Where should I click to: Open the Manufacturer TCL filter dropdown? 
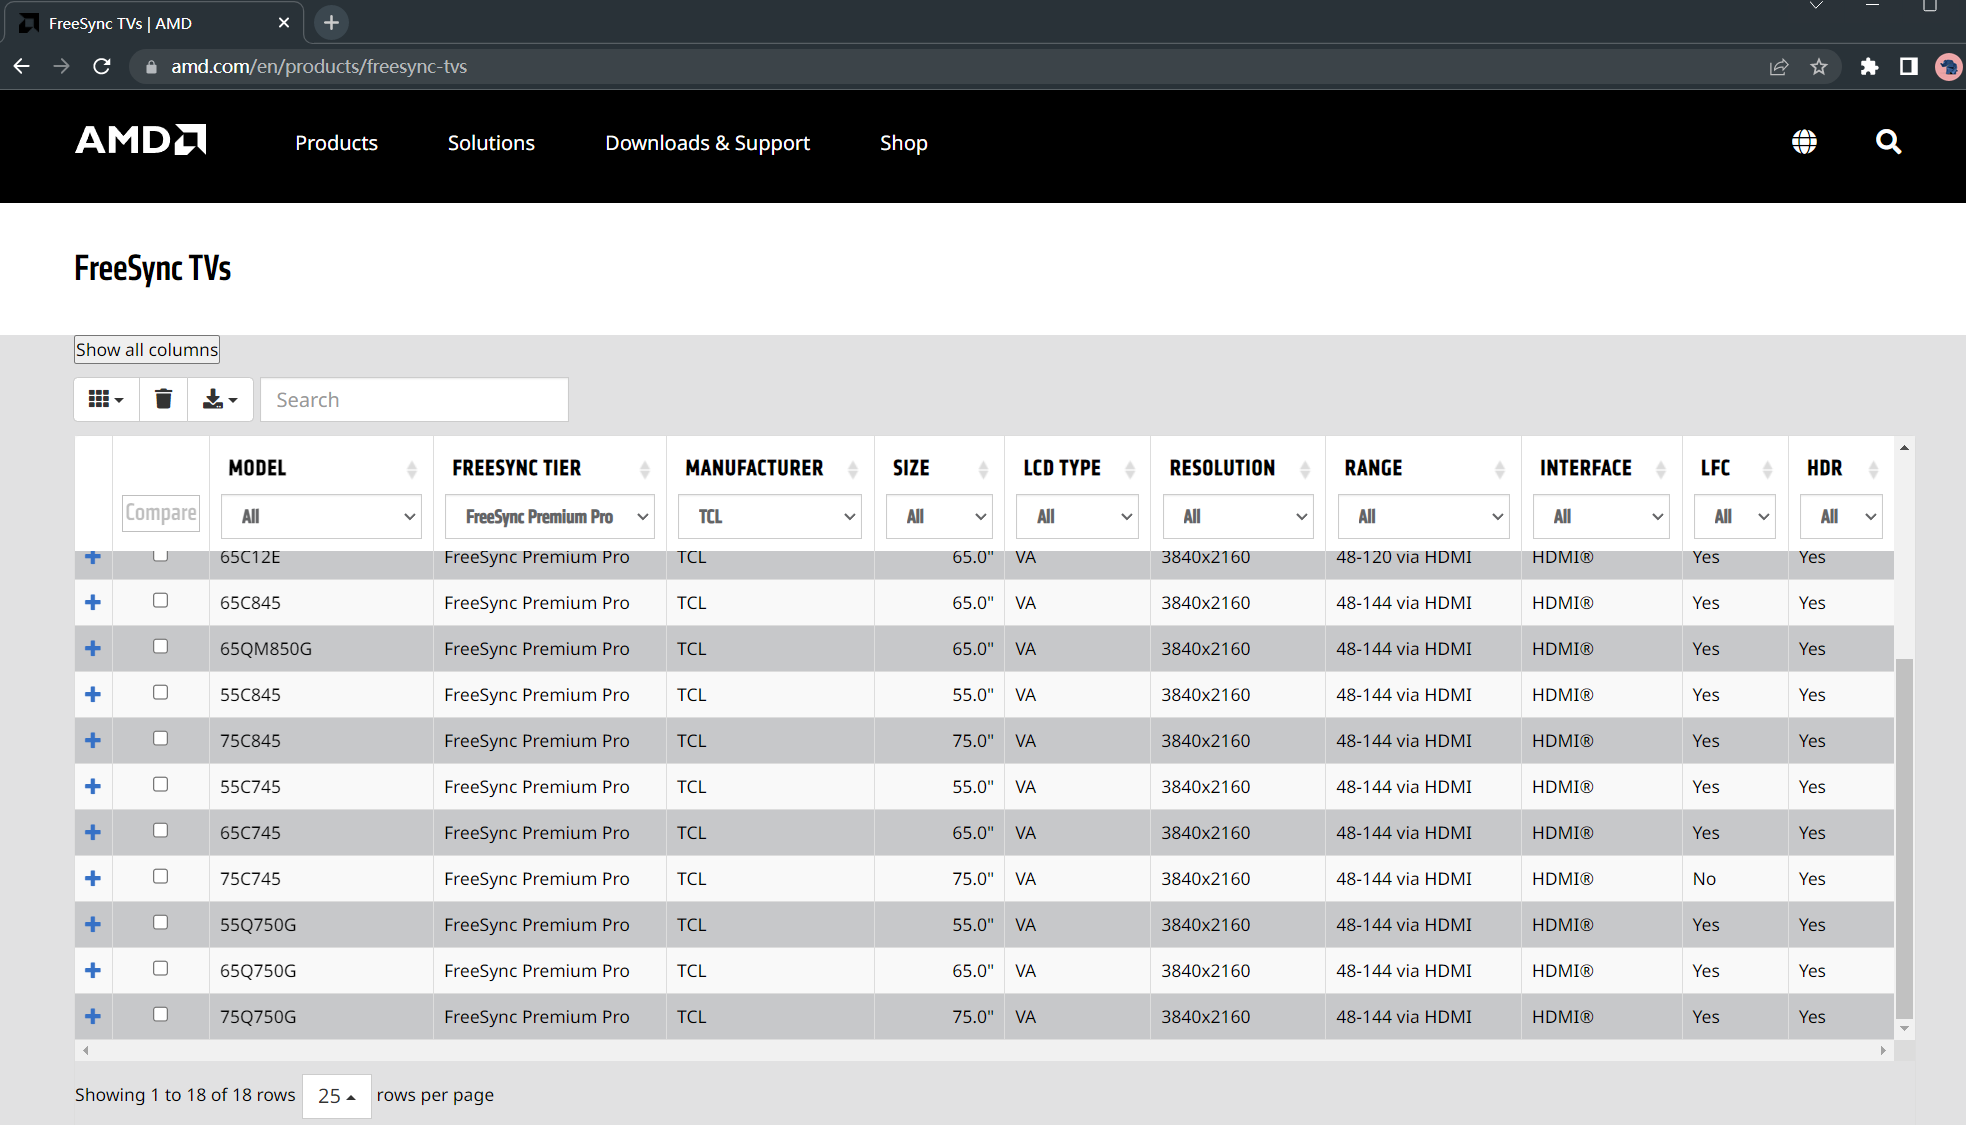click(x=769, y=517)
